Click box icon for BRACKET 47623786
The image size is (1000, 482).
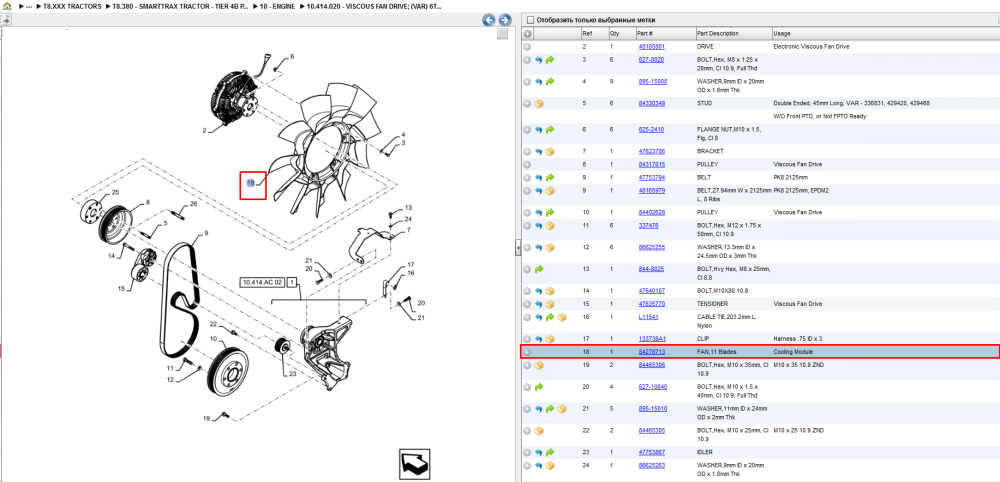(x=550, y=152)
